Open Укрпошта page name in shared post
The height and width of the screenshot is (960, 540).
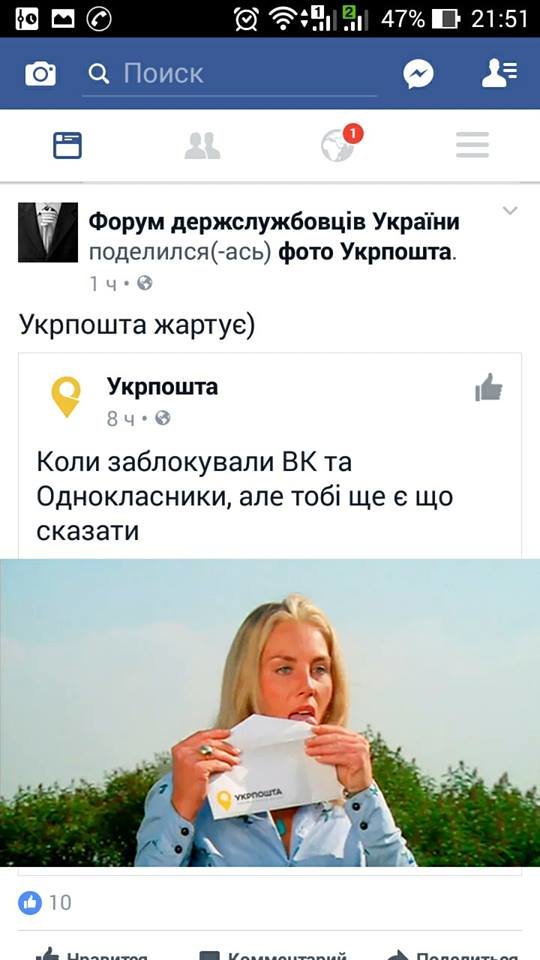(x=162, y=387)
